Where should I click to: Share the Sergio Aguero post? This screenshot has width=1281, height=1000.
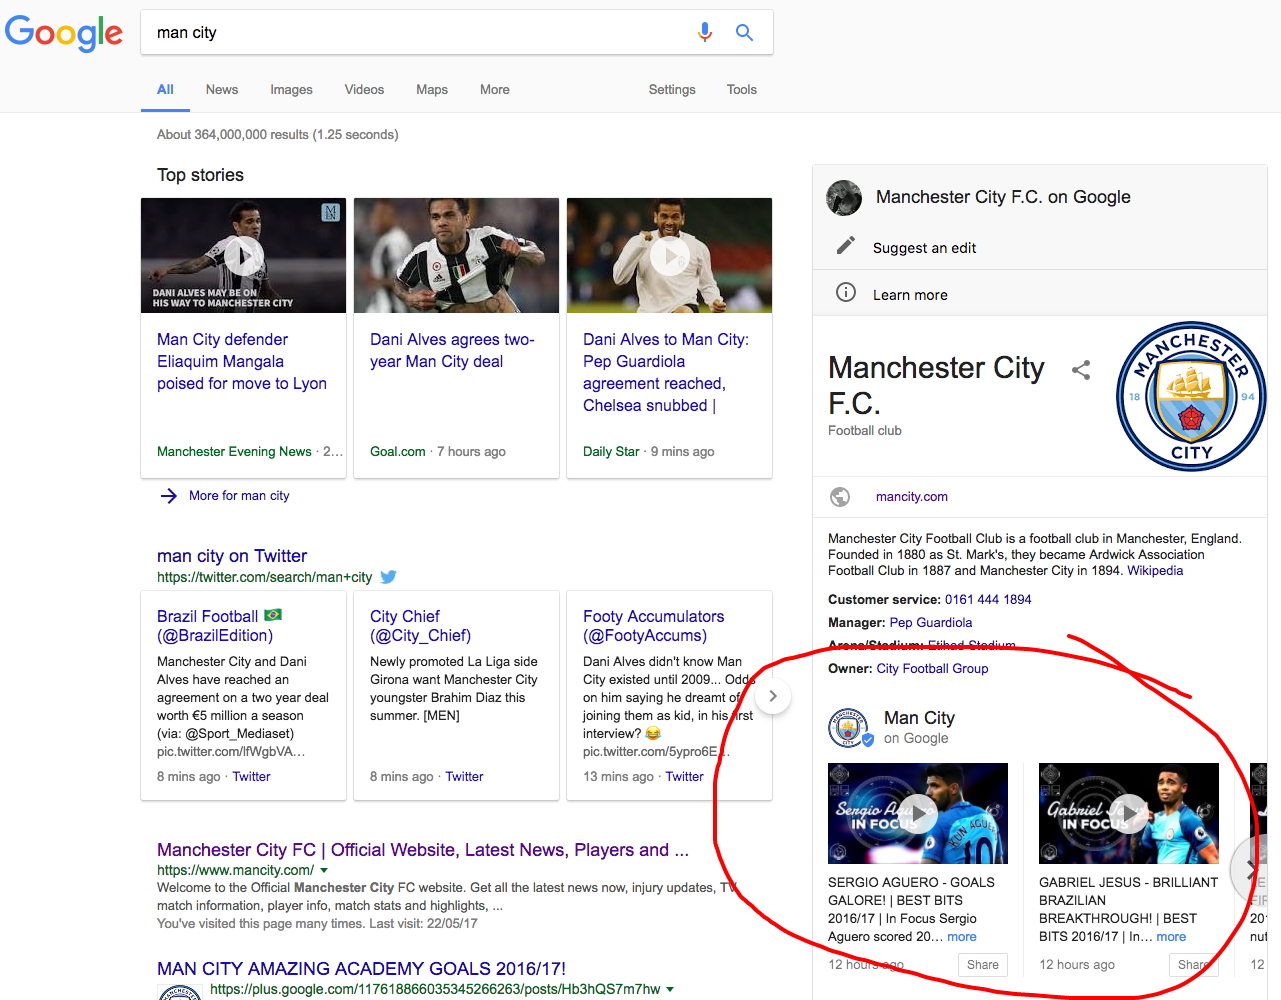click(x=982, y=965)
